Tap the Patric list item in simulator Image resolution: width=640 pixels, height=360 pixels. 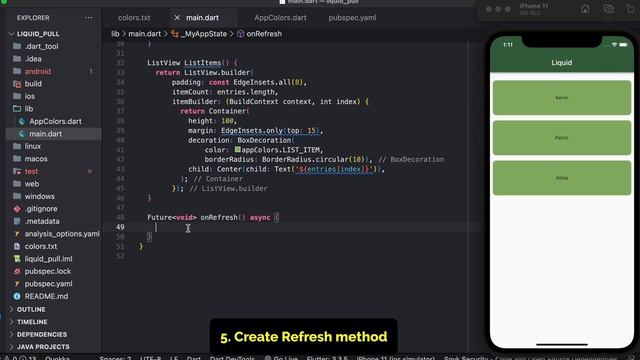click(x=562, y=138)
